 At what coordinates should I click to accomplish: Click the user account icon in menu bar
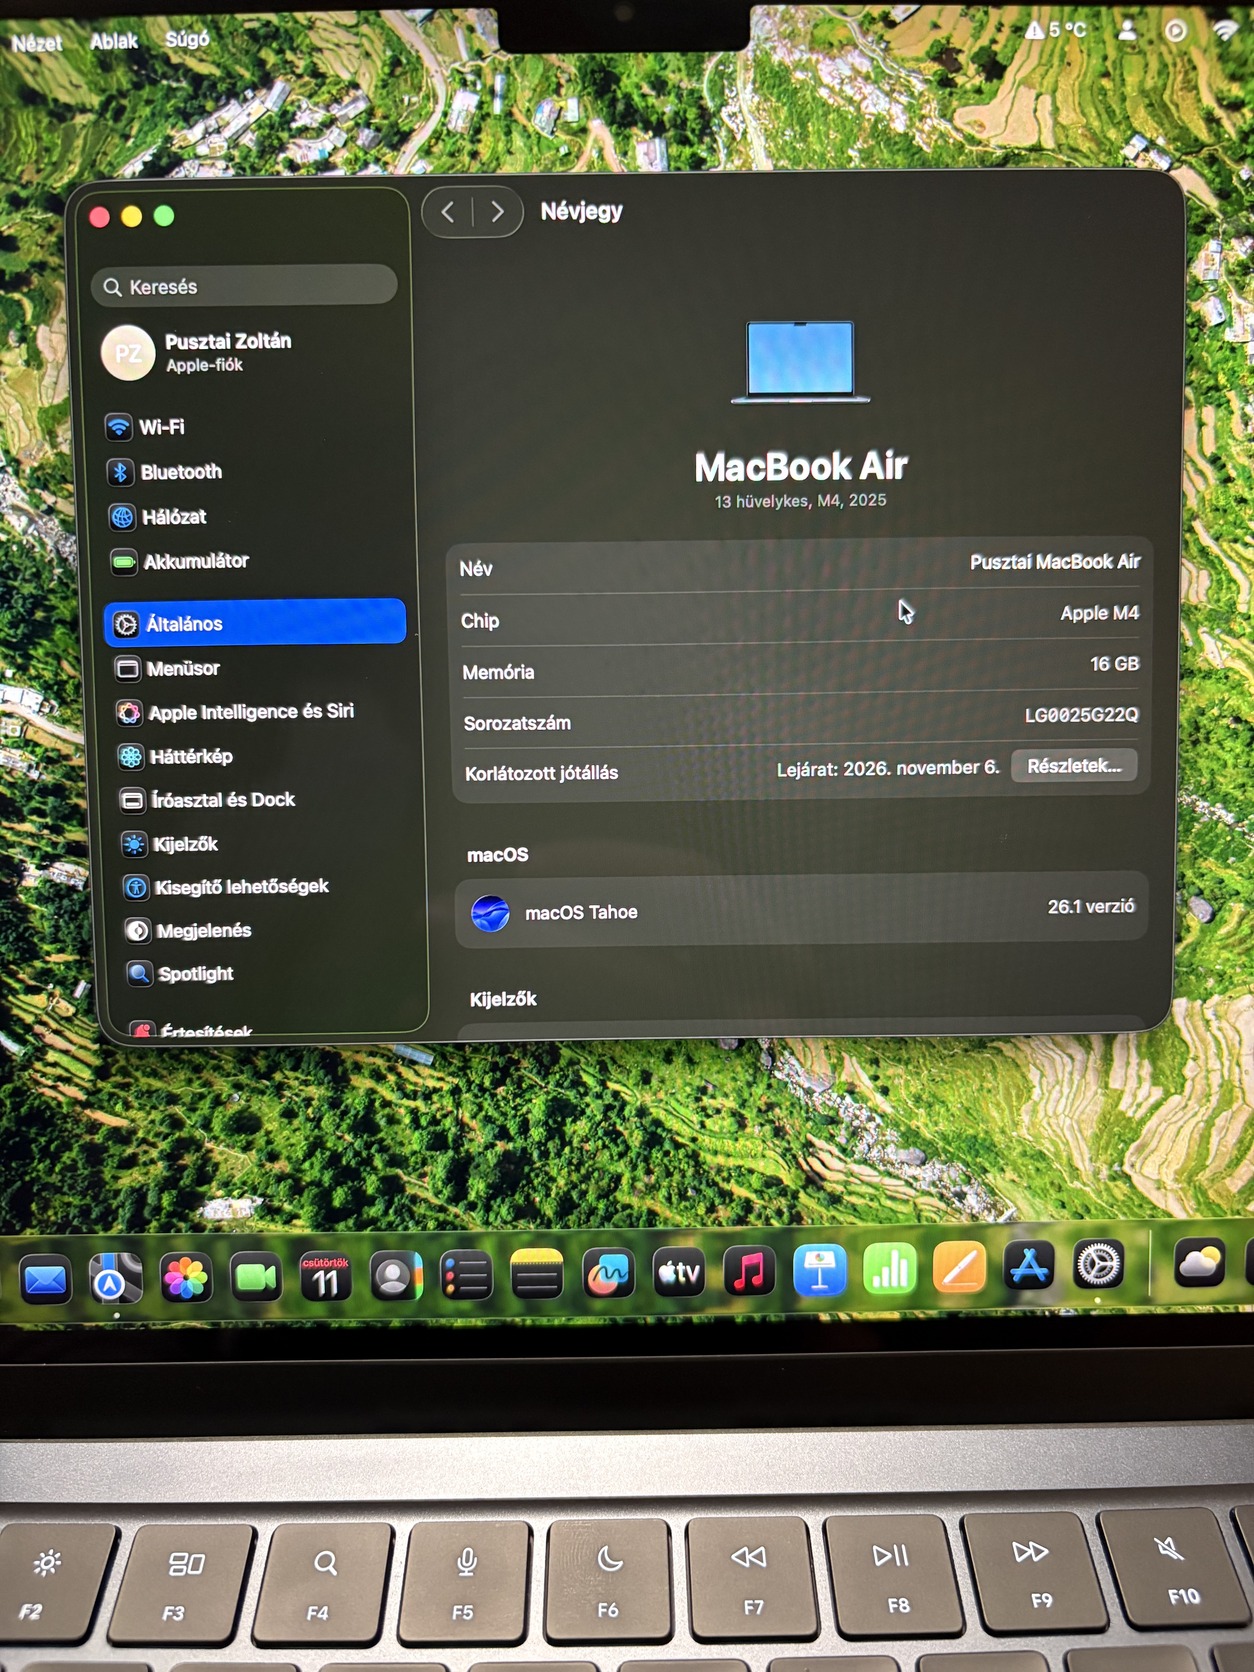click(1128, 30)
